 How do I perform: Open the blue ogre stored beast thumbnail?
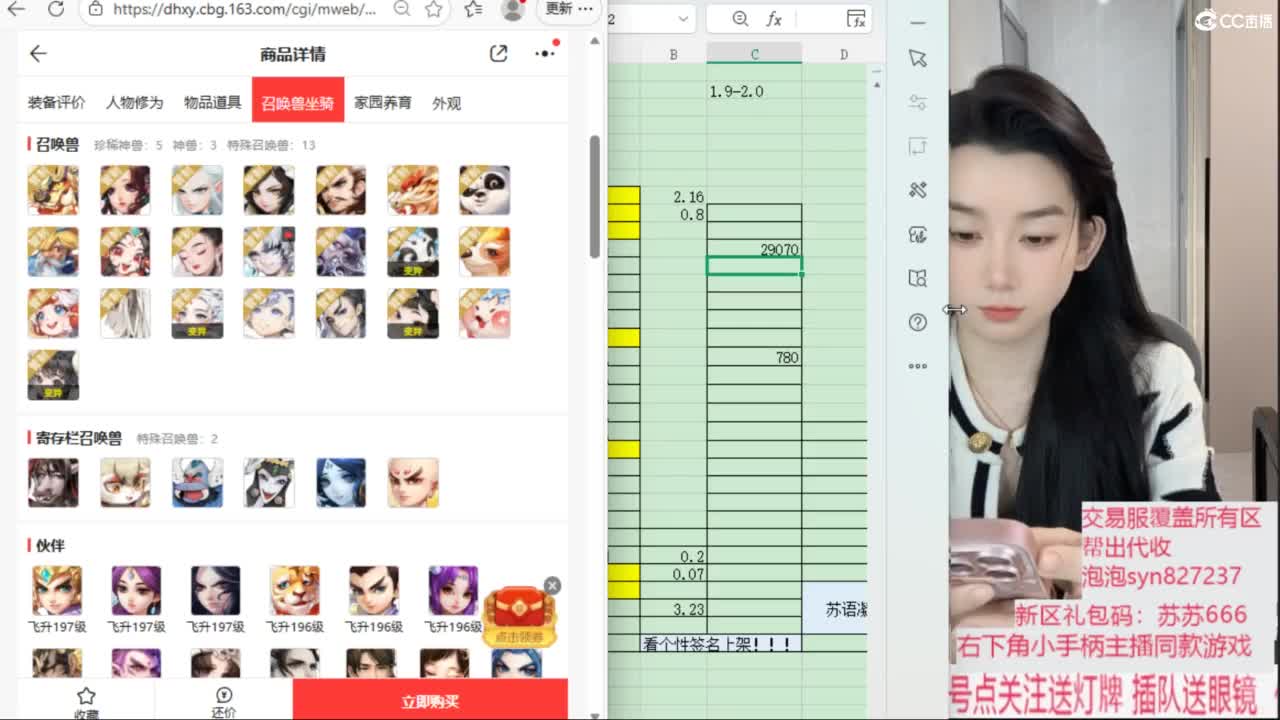197,483
